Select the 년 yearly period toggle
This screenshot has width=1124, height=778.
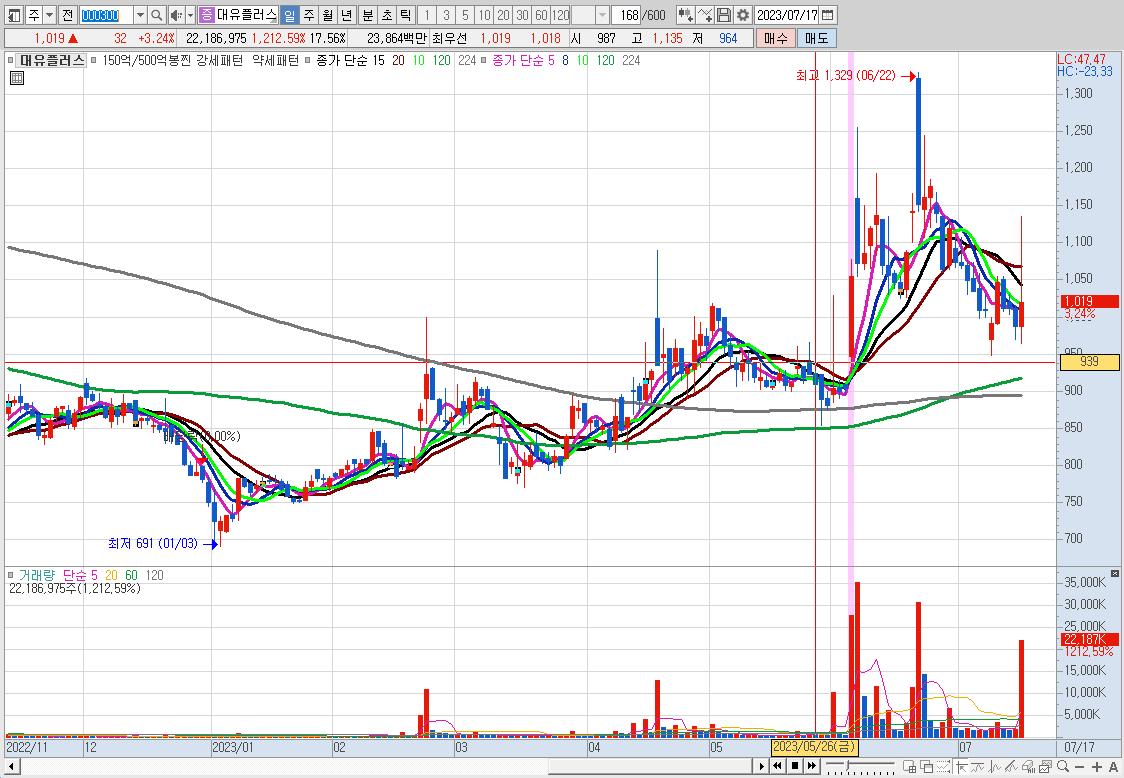coord(346,14)
